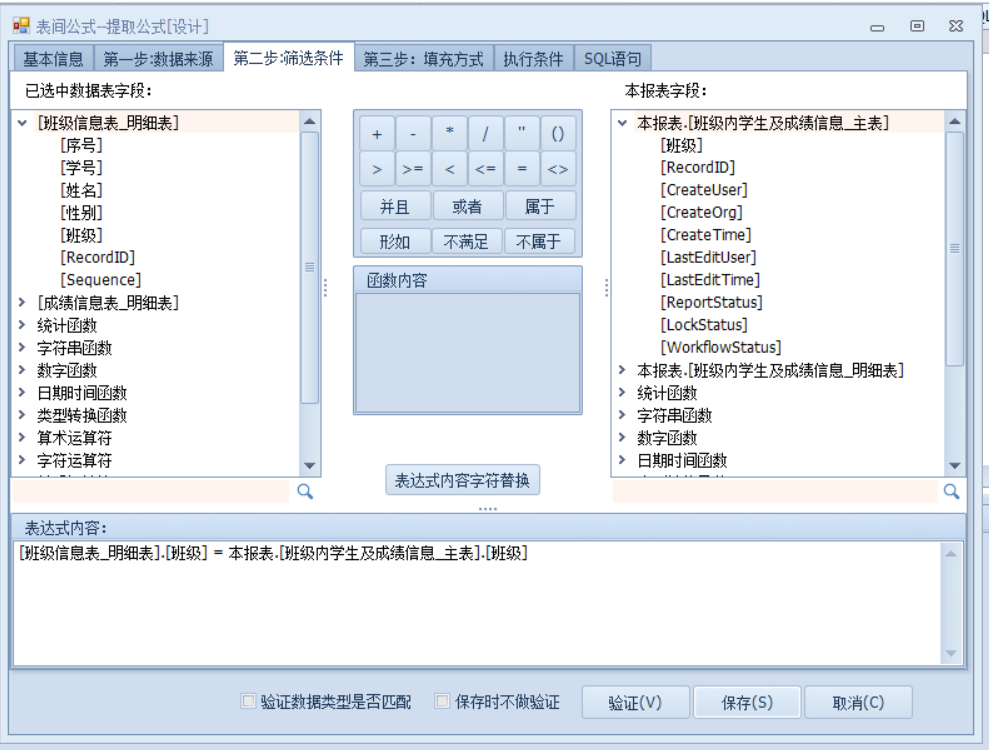This screenshot has height=750, width=989.
Task: Expand the 成绩信息表_明细表 tree node
Action: [x=23, y=302]
